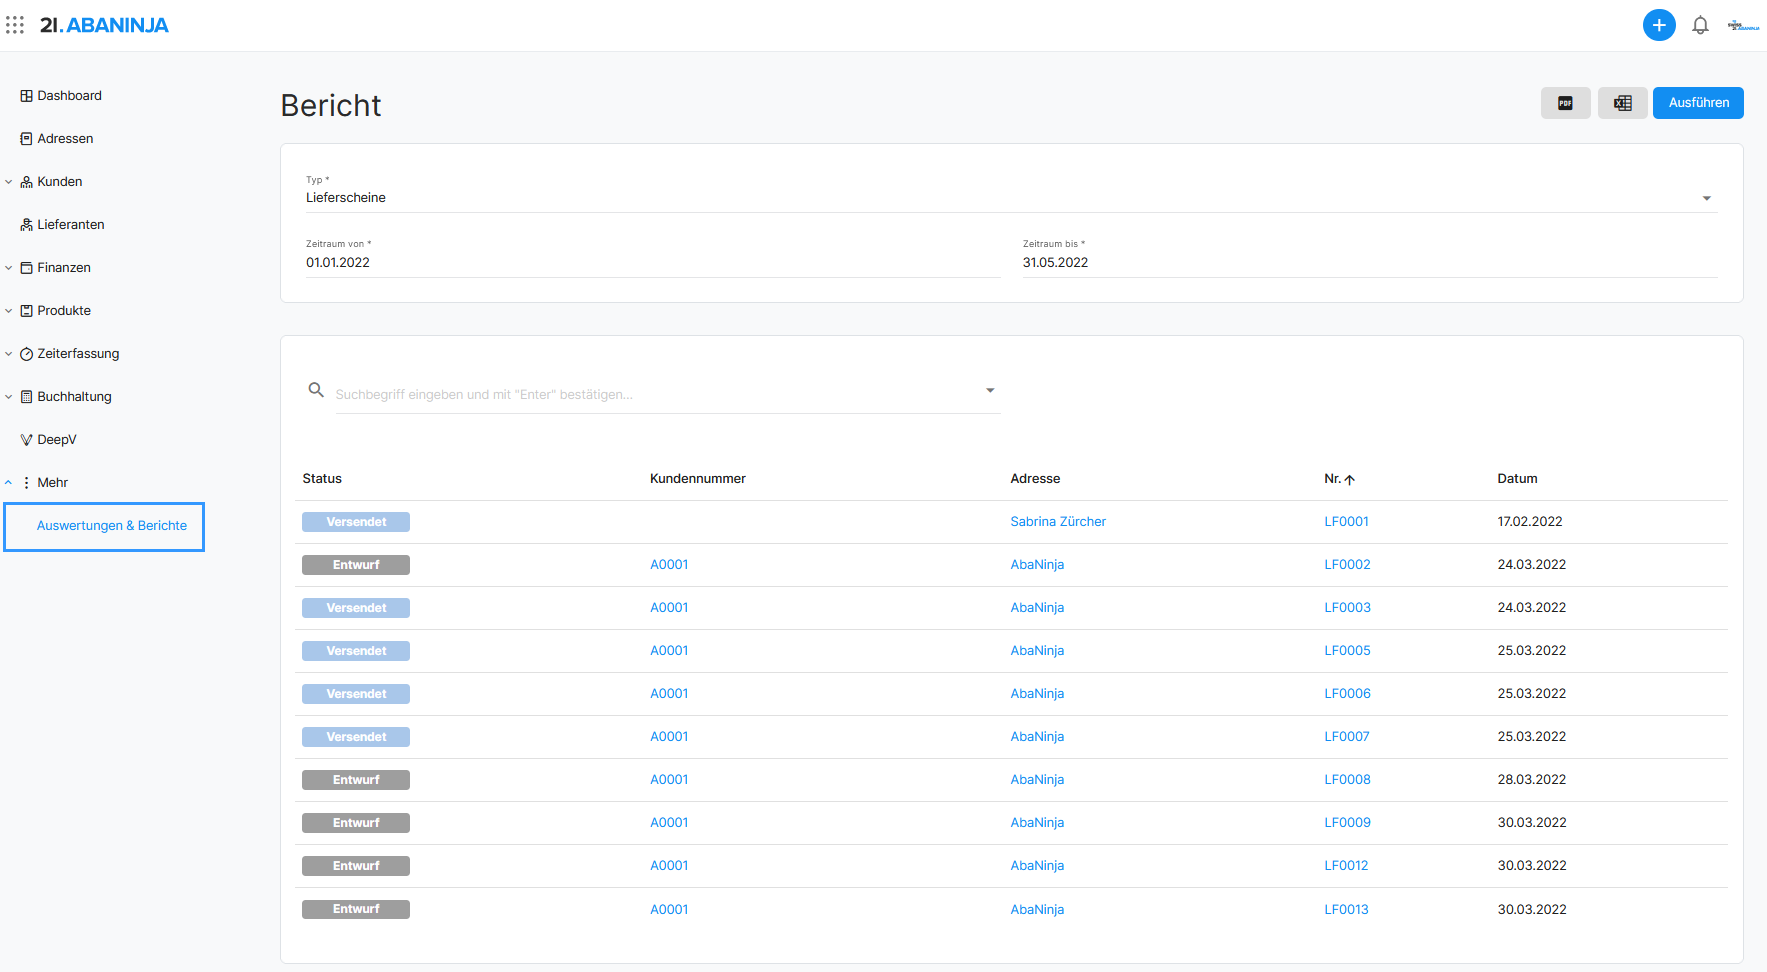Sort by Nr. column arrow
This screenshot has width=1767, height=972.
[x=1350, y=480]
